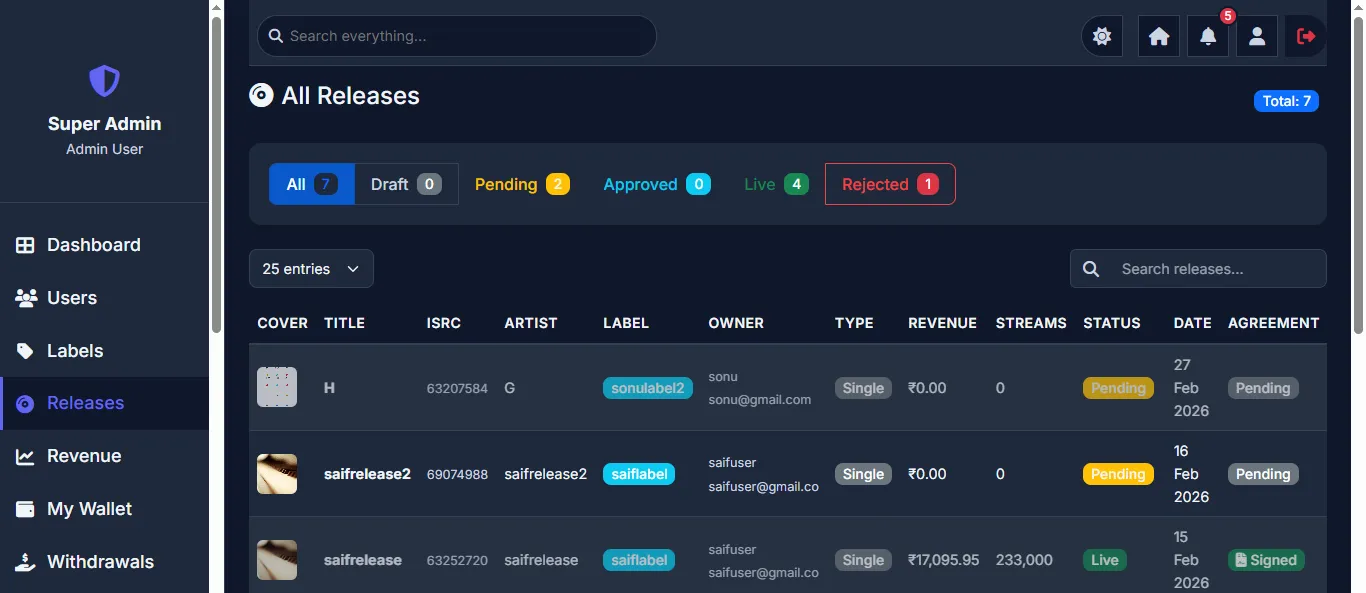
Task: Sort by STATUS column header
Action: (1112, 323)
